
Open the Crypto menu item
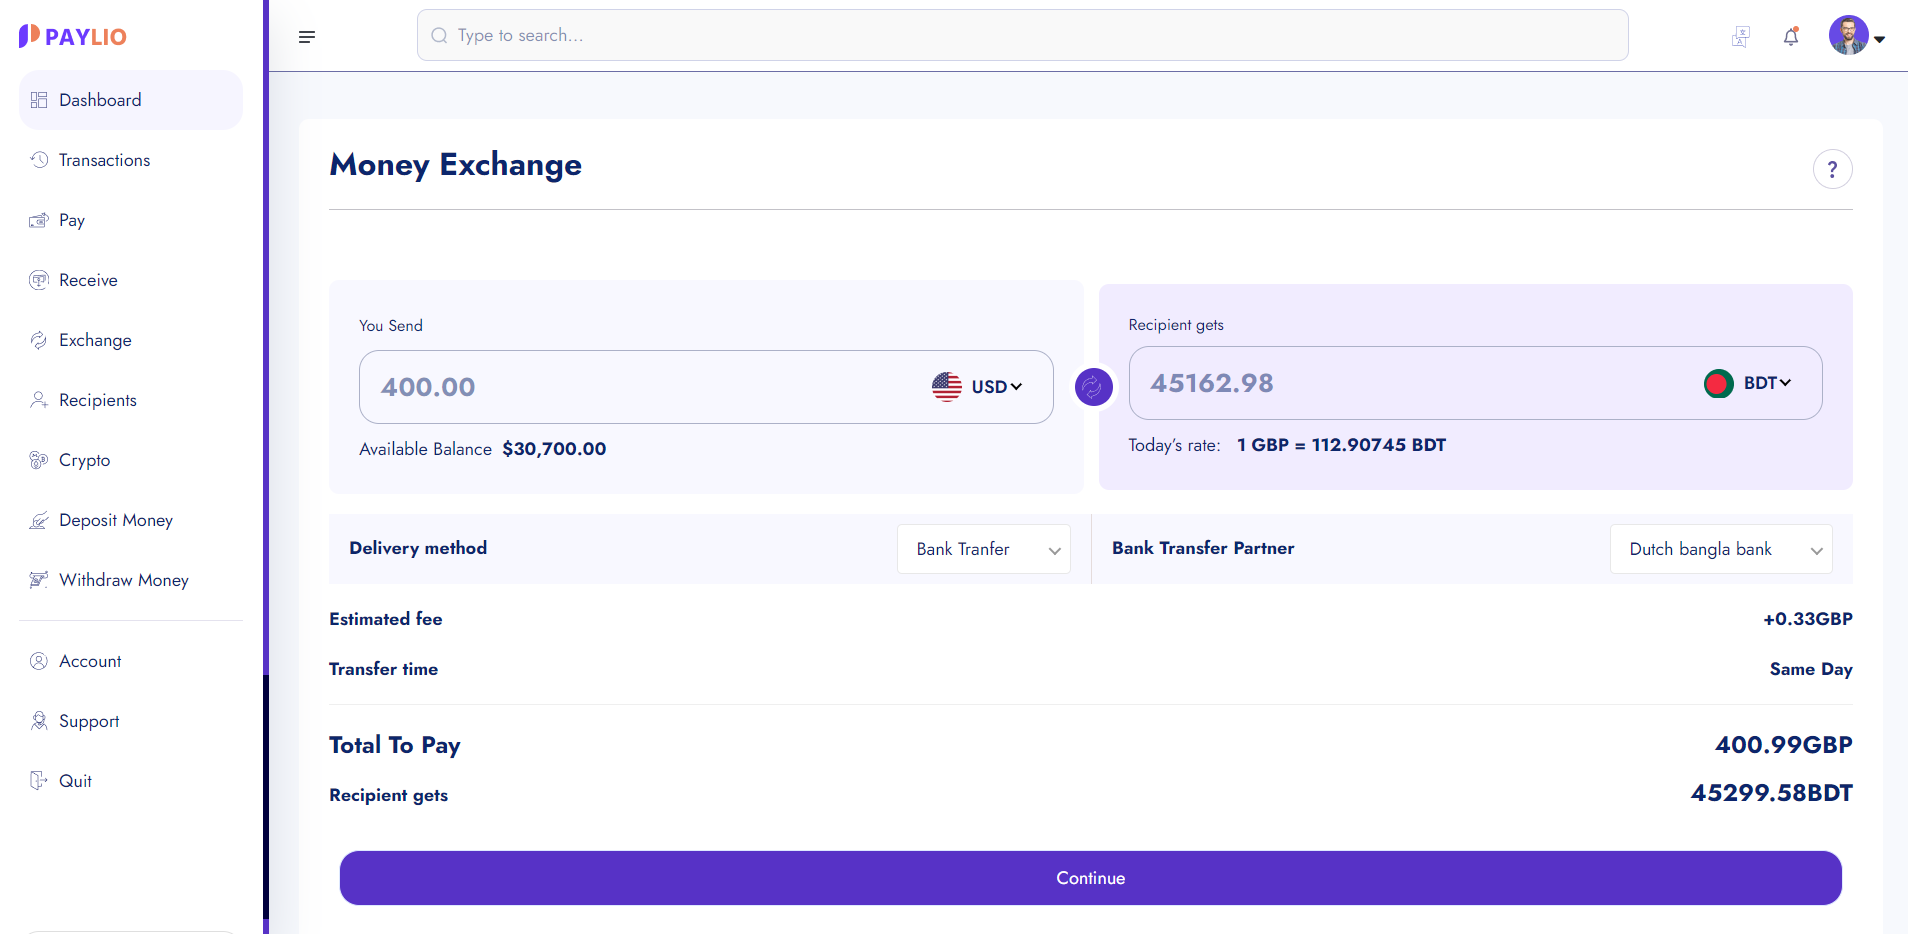(x=131, y=460)
